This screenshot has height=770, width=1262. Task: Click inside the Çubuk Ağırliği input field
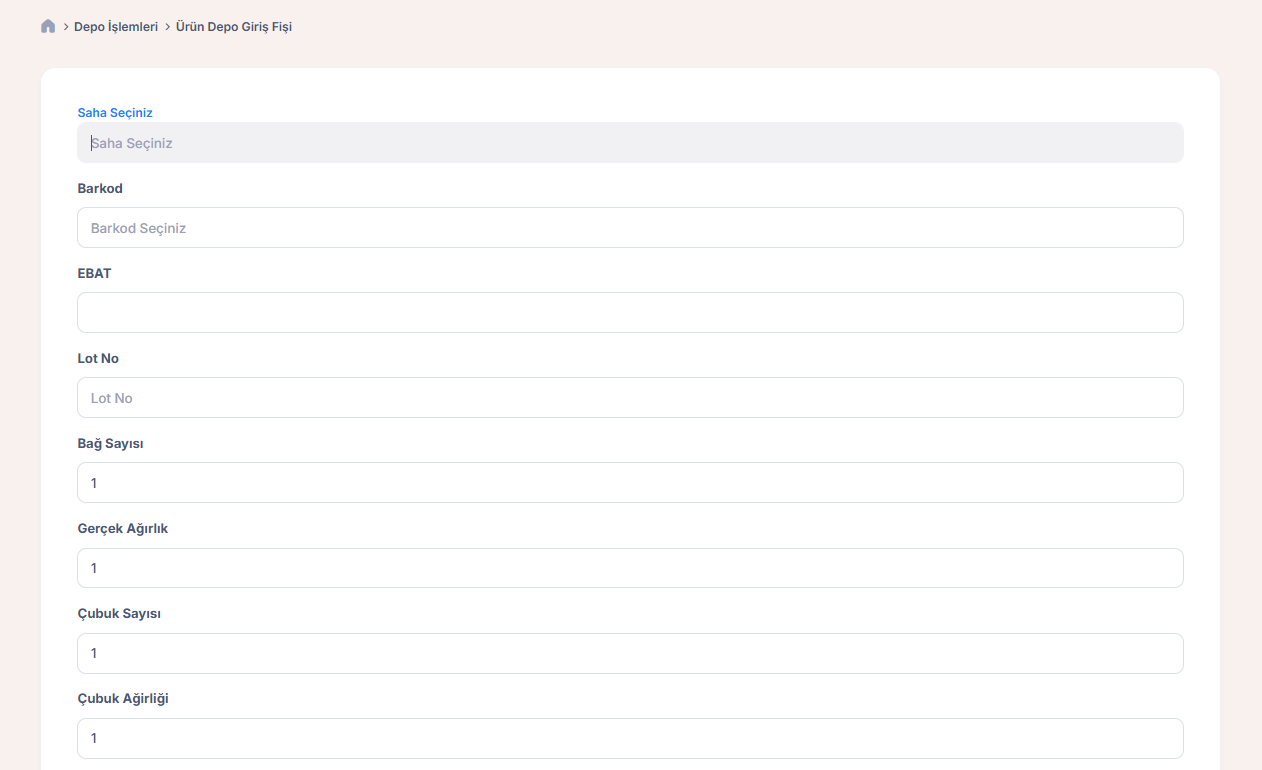[630, 738]
